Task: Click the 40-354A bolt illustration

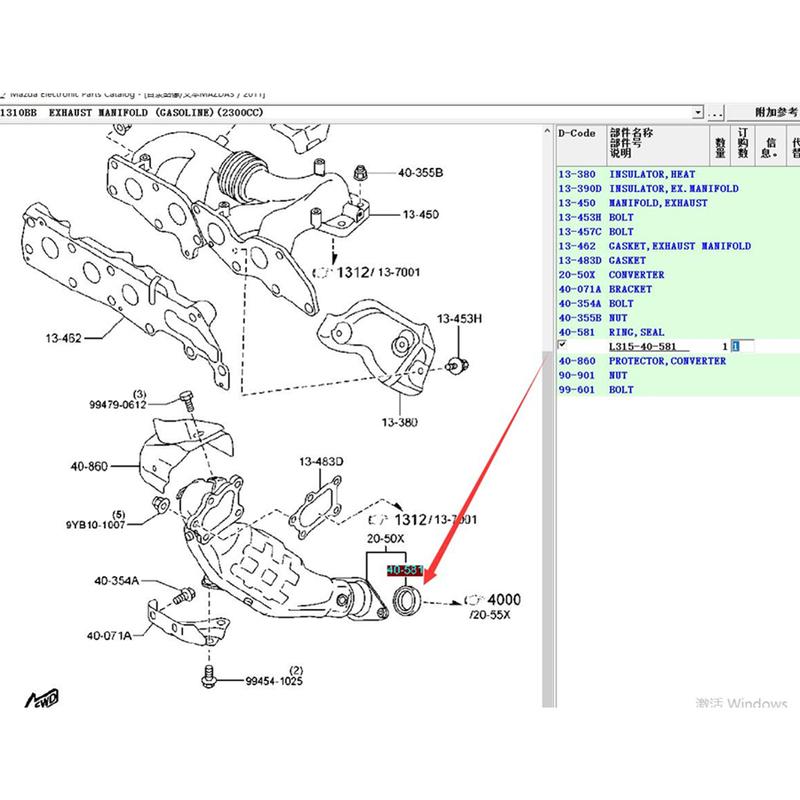Action: point(184,595)
